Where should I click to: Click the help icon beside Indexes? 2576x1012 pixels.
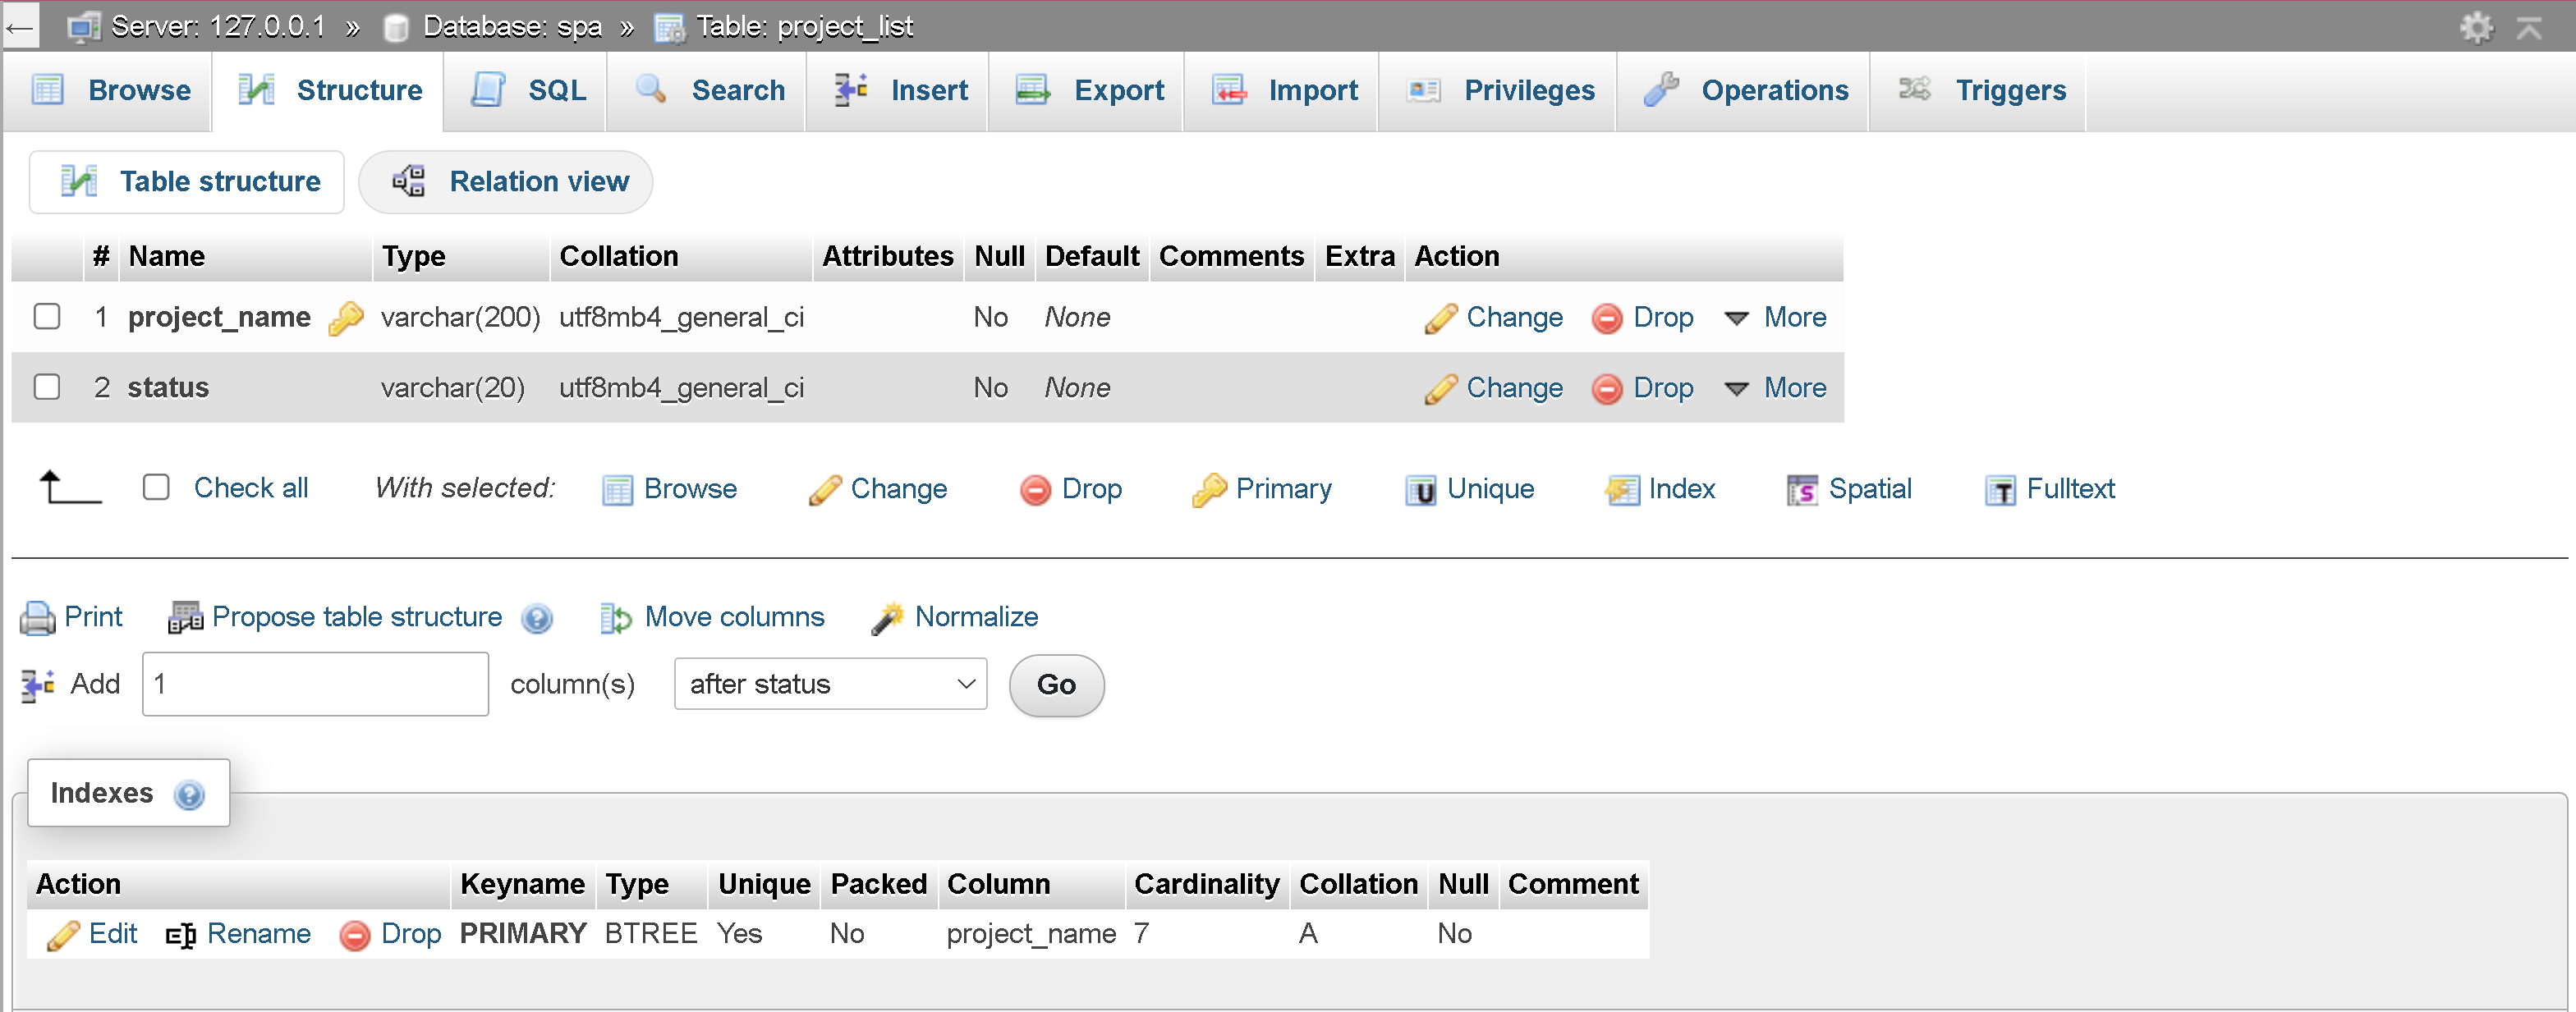(x=188, y=795)
